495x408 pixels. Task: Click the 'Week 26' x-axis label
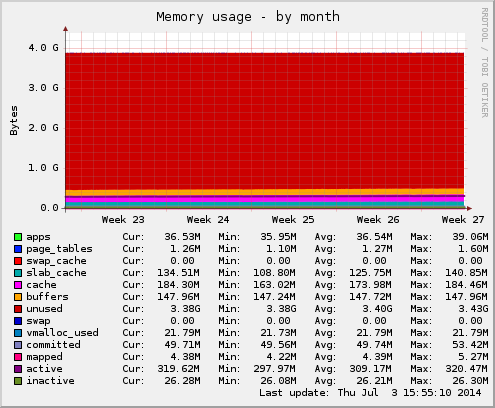tap(378, 220)
